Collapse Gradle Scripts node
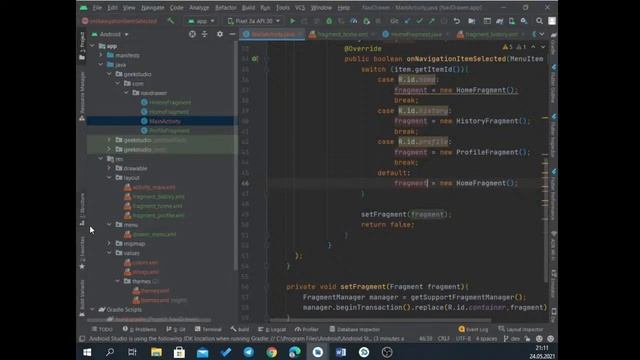Screen dimensions: 640x360 tap(92, 309)
